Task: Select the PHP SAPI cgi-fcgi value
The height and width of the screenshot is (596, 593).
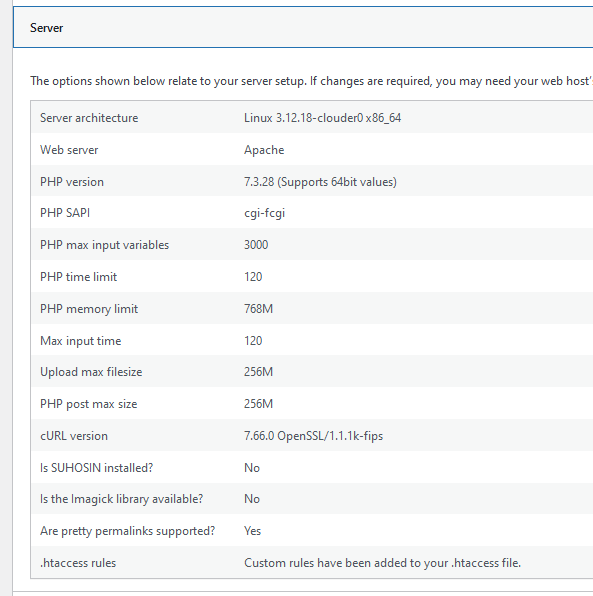Action: click(x=265, y=213)
